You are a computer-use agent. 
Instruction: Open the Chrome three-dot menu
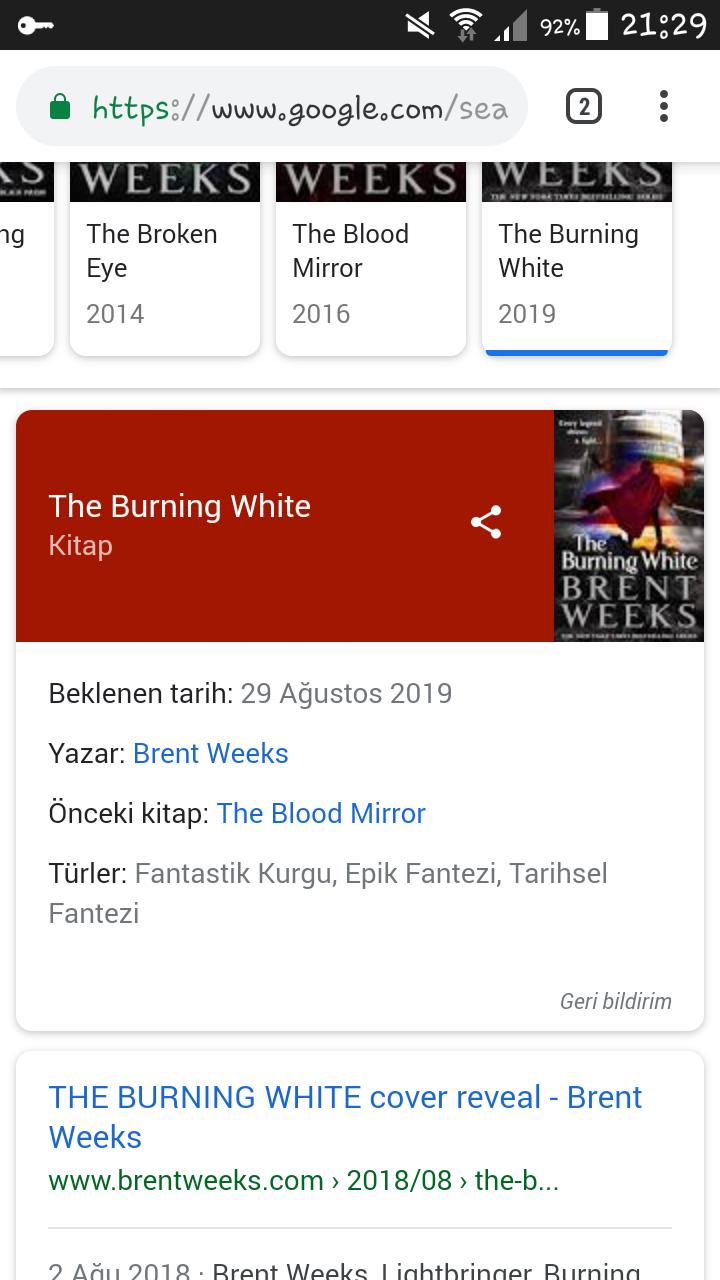tap(663, 106)
